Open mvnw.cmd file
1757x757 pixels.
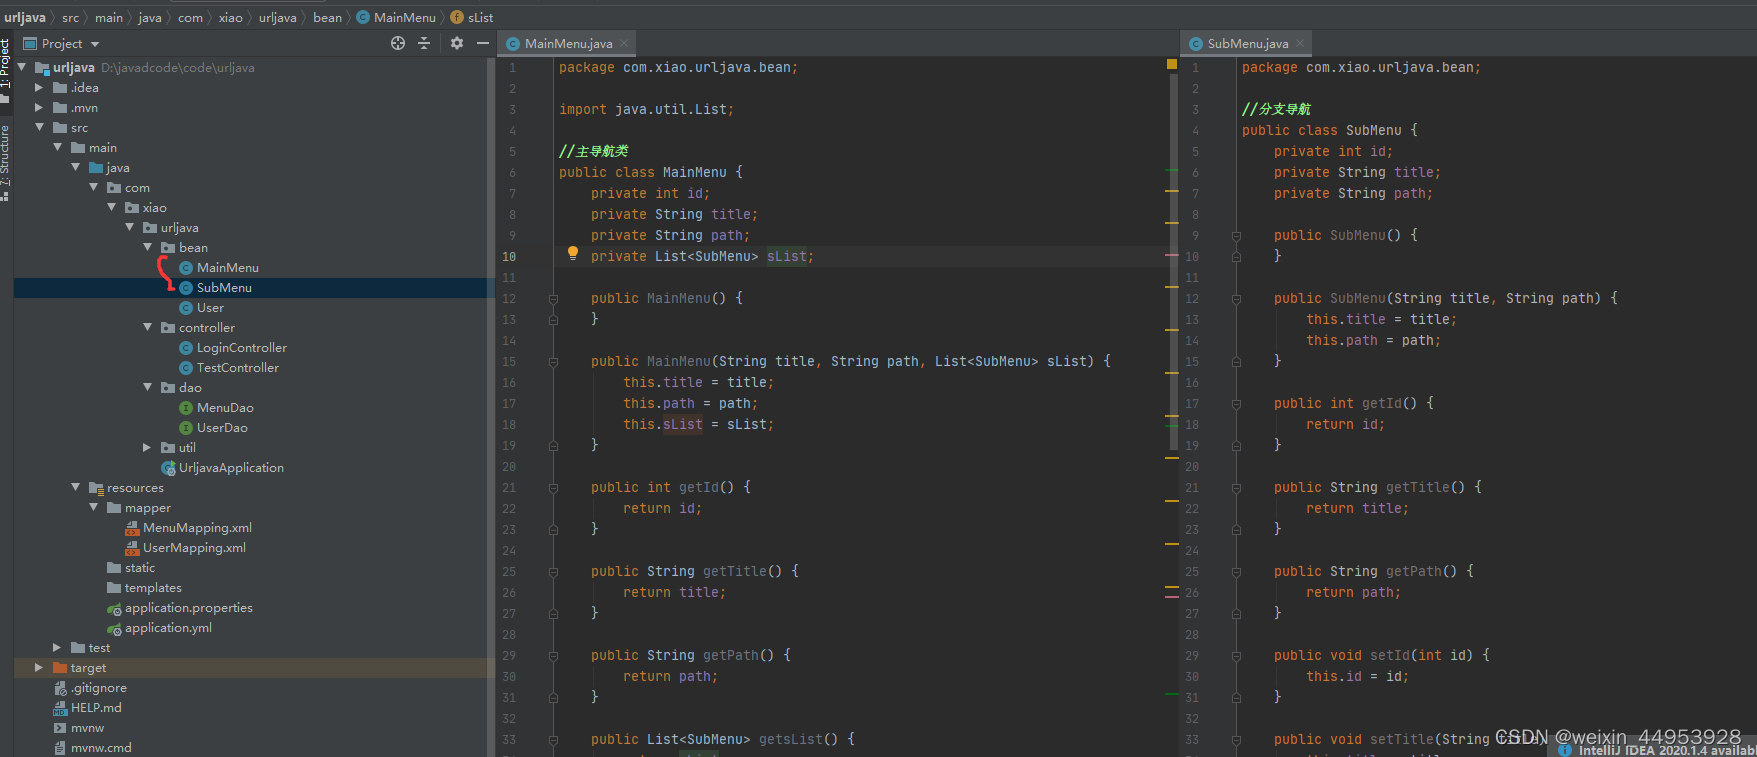101,747
